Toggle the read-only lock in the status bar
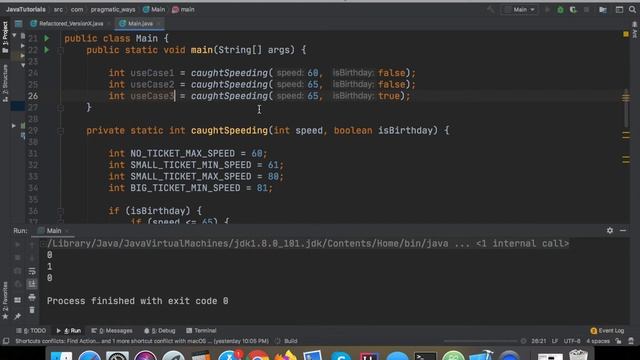640x360 pixels. point(619,341)
